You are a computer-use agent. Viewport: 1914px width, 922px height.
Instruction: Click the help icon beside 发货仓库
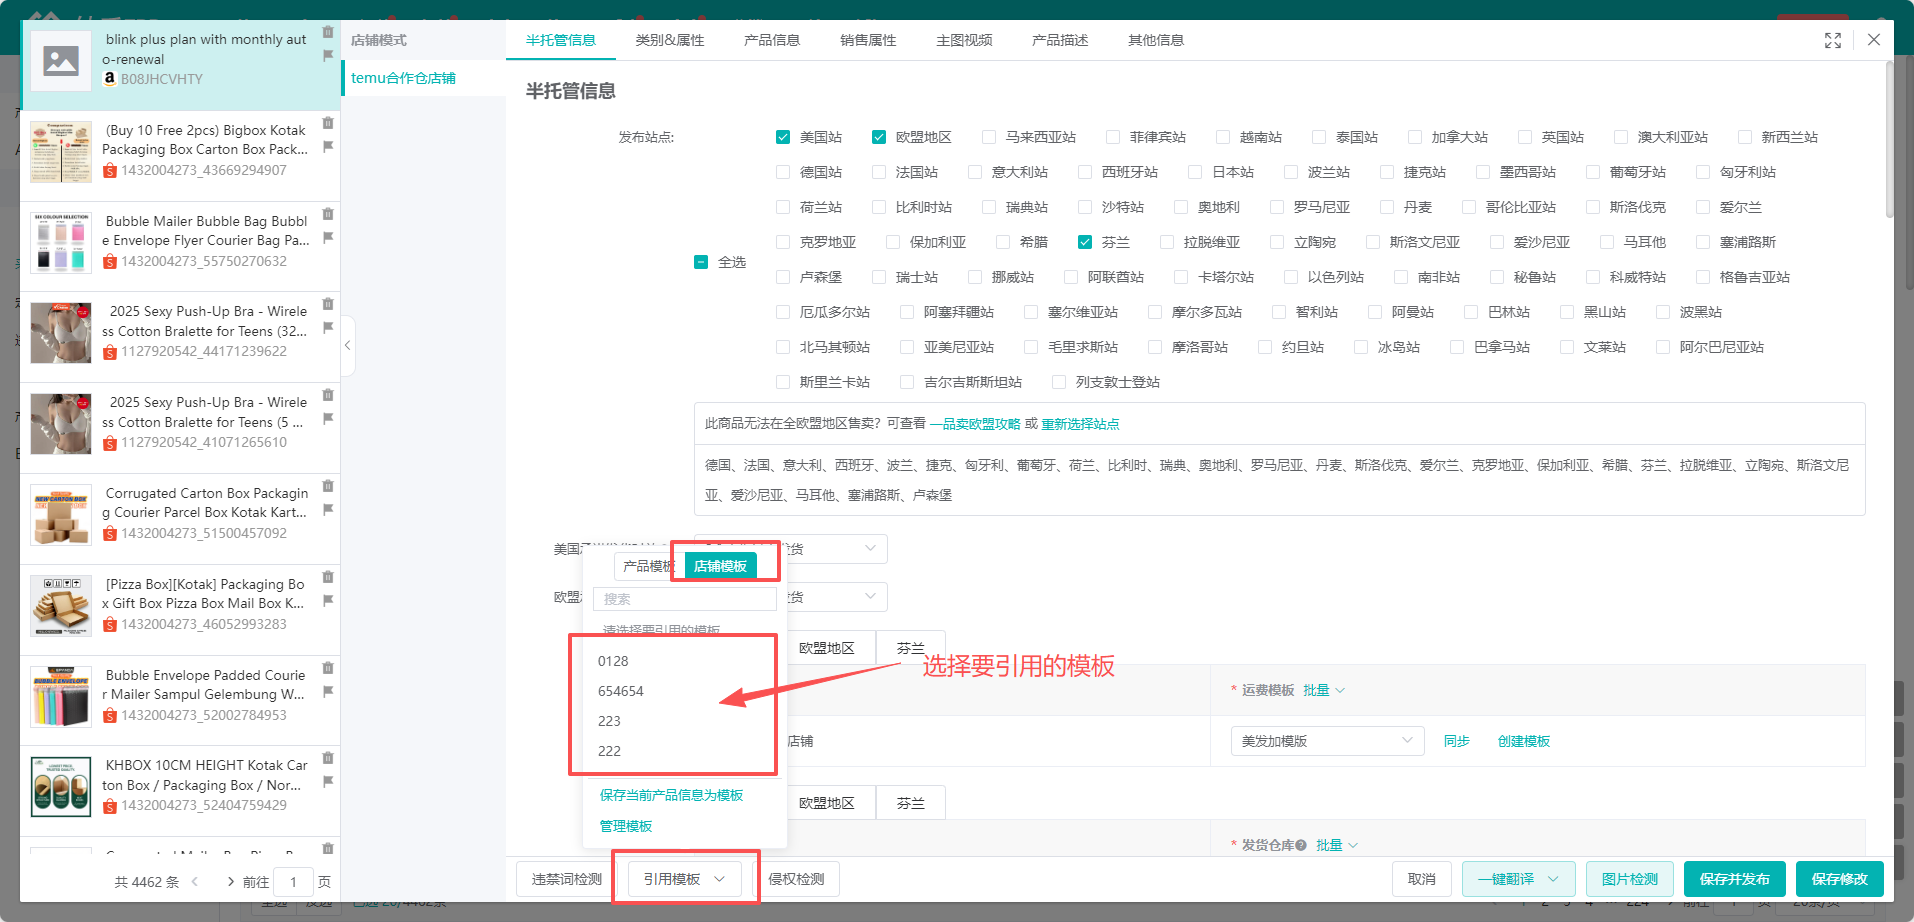(1301, 845)
